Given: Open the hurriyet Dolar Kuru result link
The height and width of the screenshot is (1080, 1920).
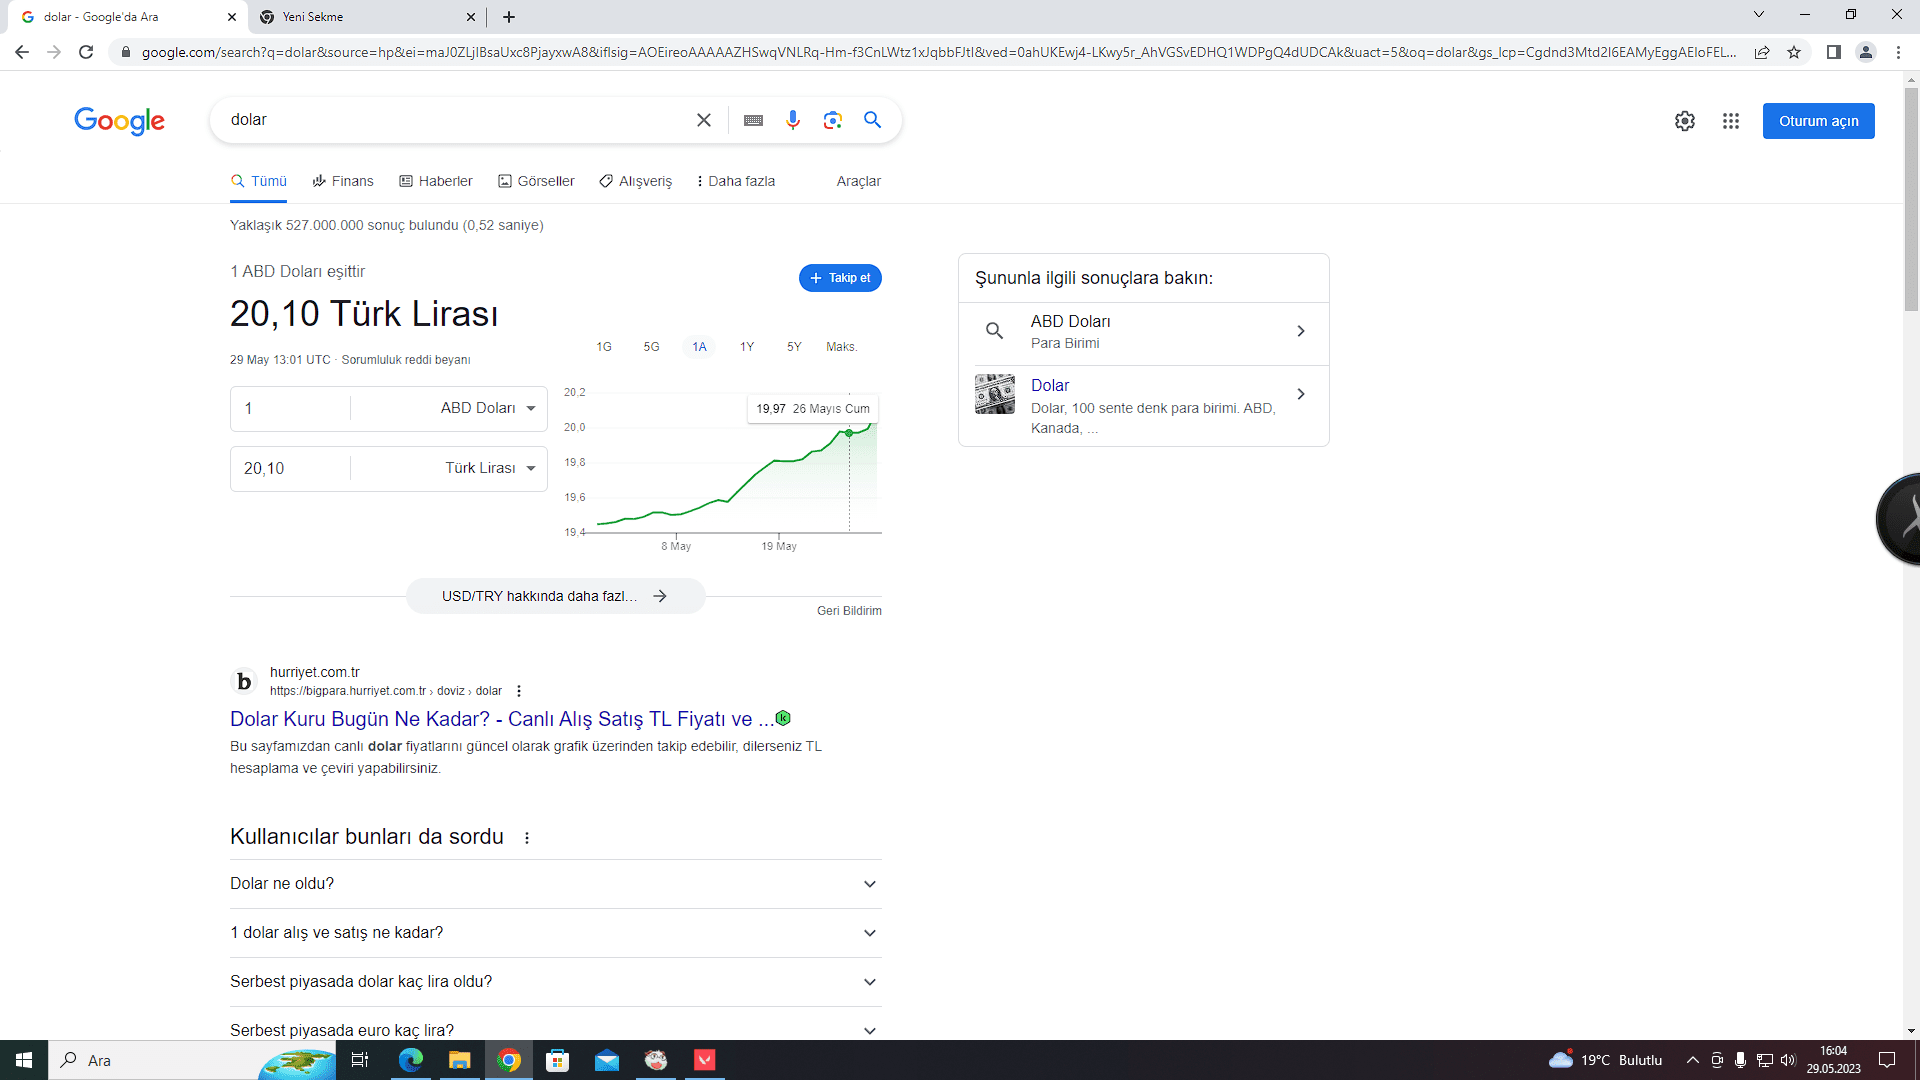Looking at the screenshot, I should click(x=501, y=719).
